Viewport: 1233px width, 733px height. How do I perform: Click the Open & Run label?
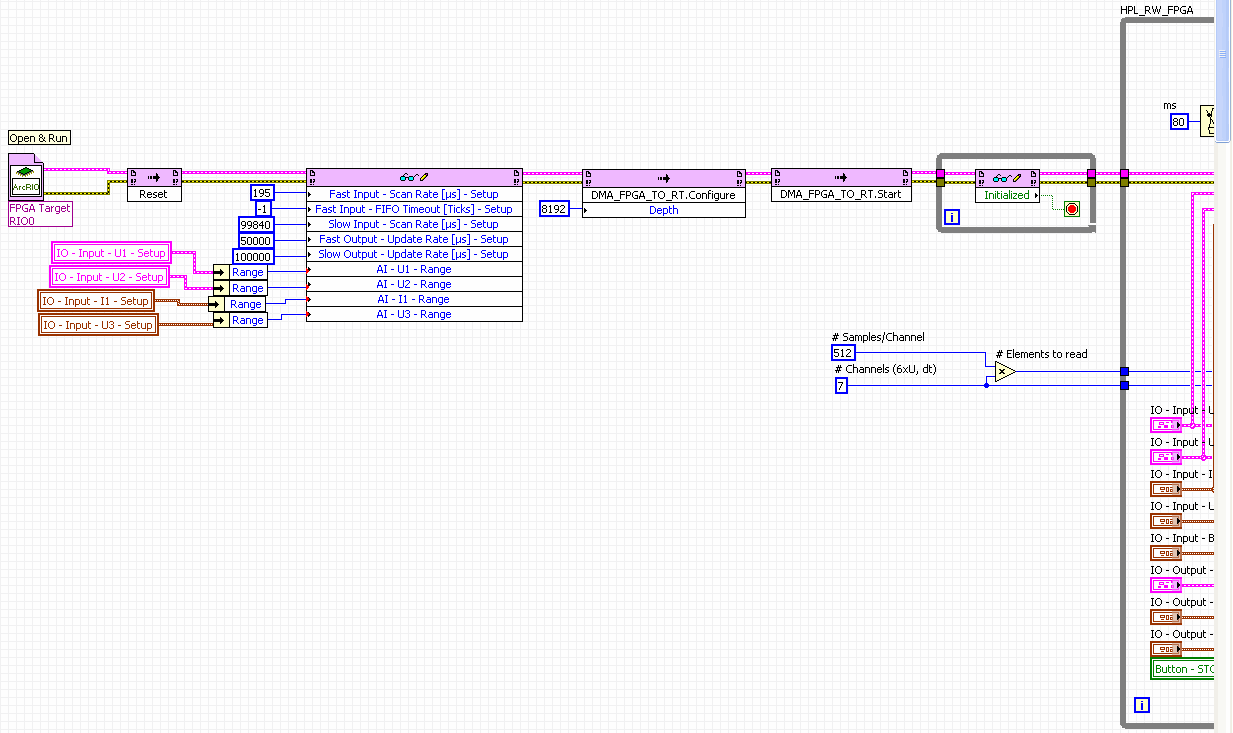coord(39,138)
